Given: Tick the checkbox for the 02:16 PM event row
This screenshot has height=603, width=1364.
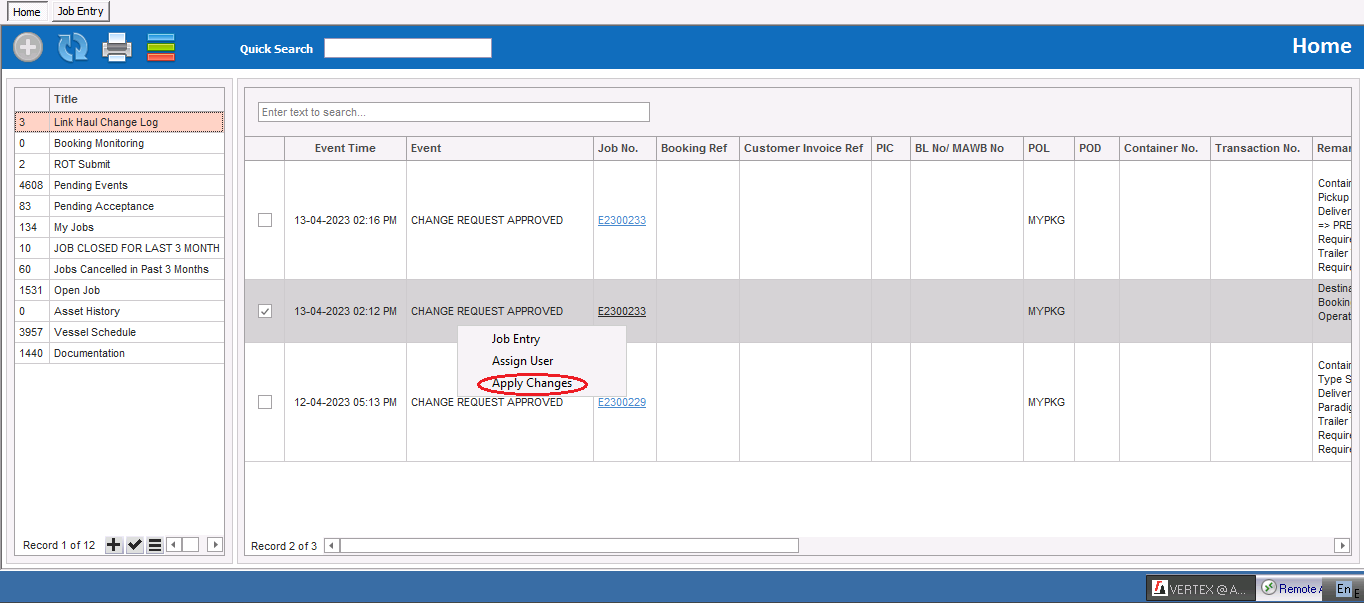Looking at the screenshot, I should click(265, 220).
